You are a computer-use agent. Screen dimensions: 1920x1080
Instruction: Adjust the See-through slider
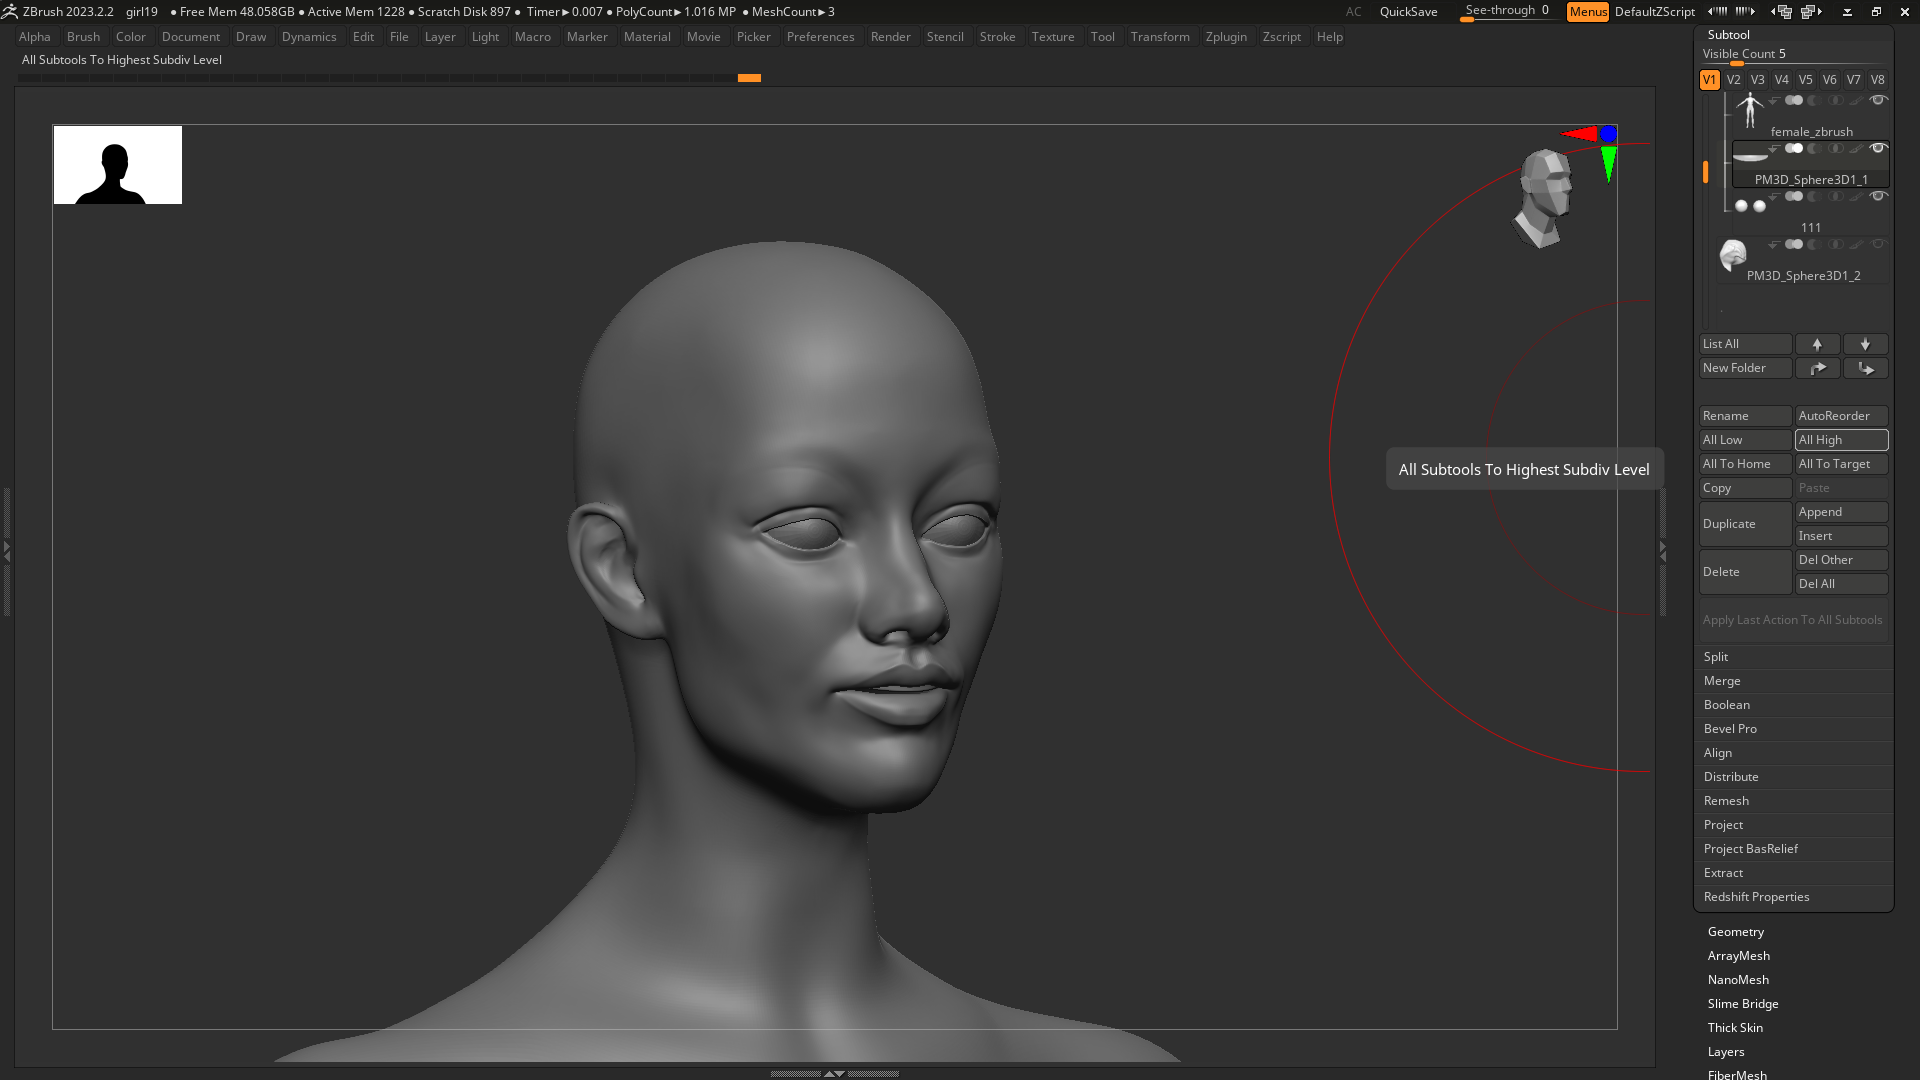[x=1506, y=12]
